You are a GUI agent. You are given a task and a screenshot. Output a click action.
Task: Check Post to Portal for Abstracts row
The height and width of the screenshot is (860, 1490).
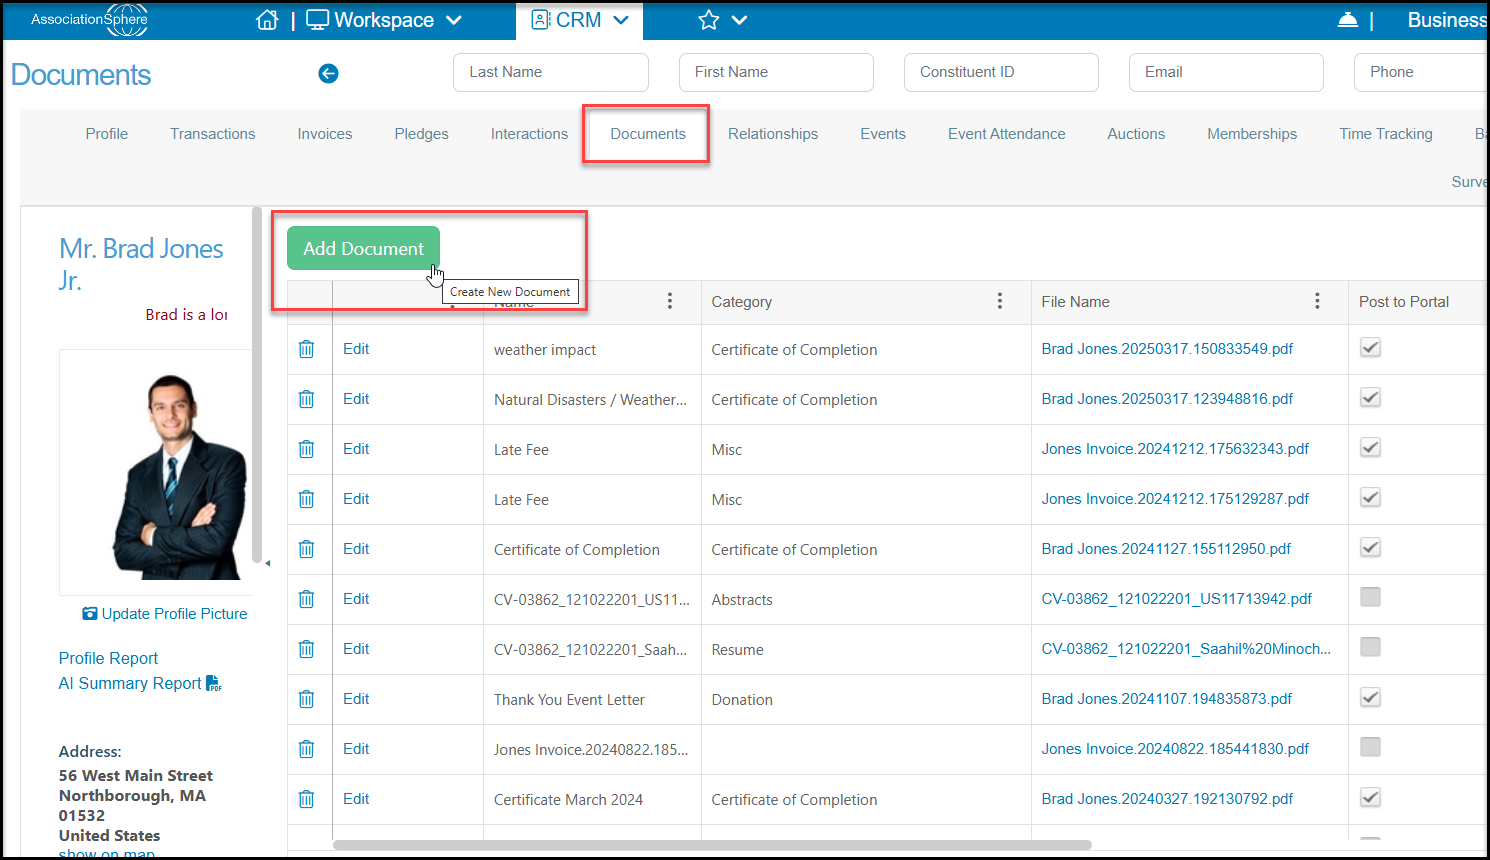tap(1371, 597)
